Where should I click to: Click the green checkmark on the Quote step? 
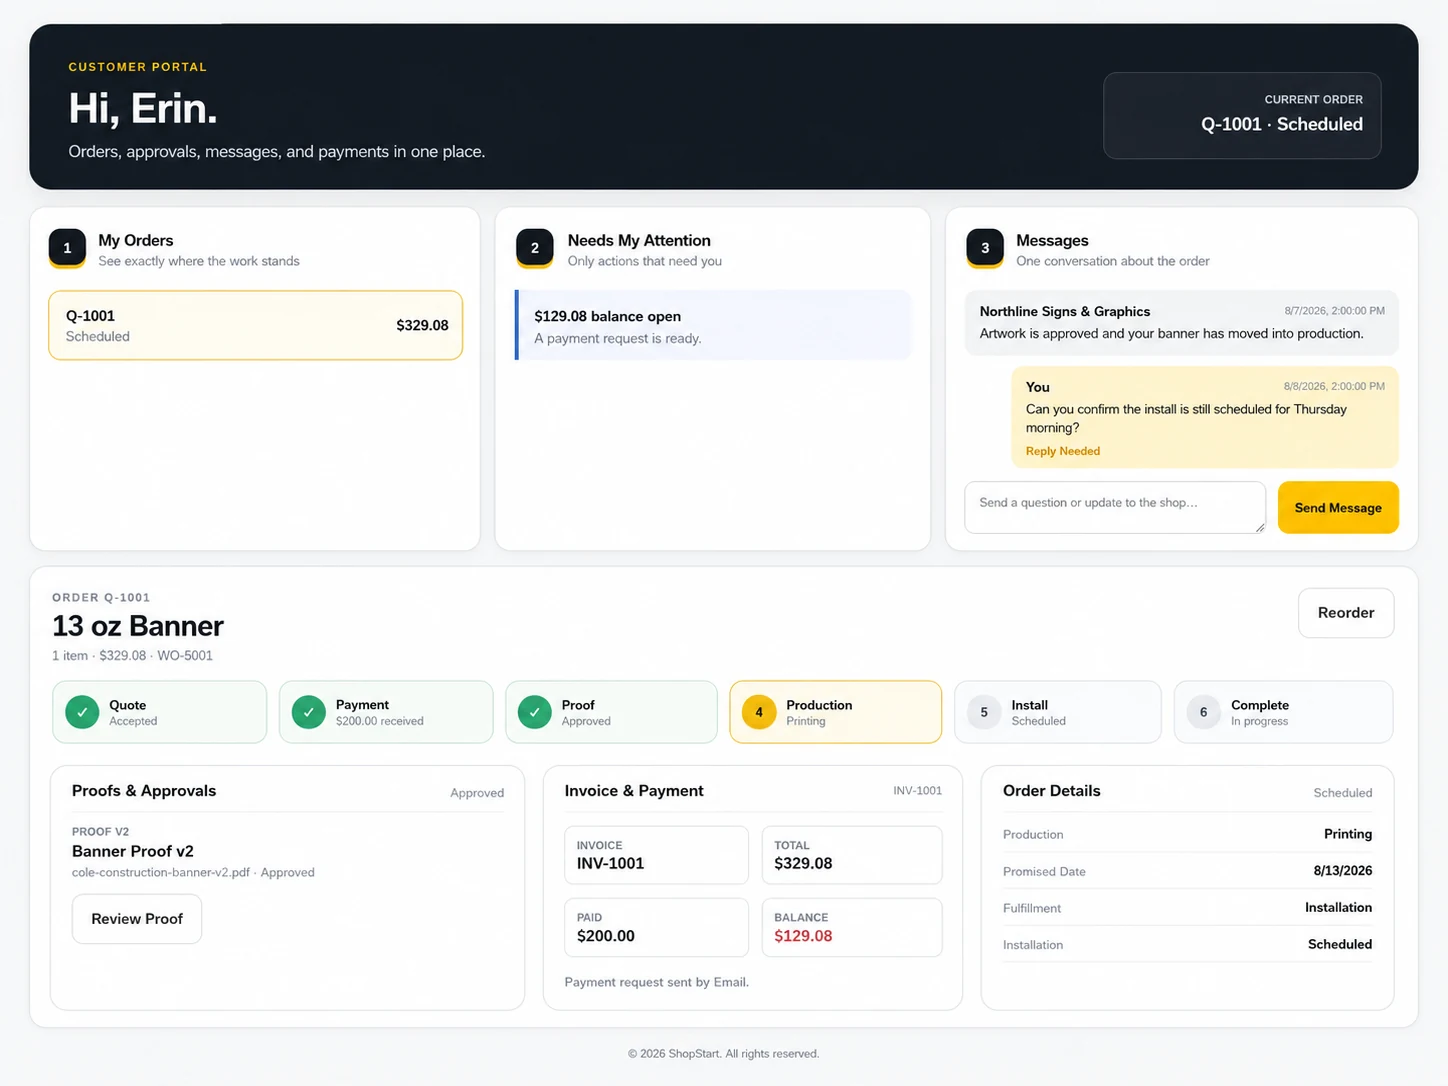click(82, 712)
